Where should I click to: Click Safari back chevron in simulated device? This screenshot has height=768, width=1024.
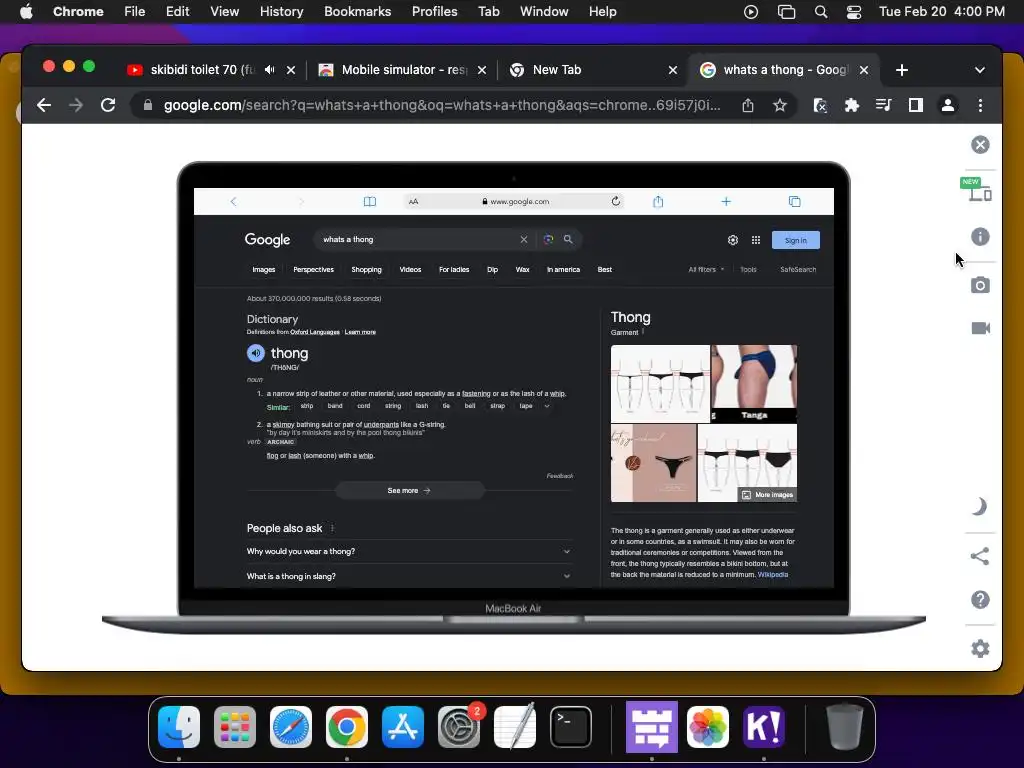click(x=233, y=201)
